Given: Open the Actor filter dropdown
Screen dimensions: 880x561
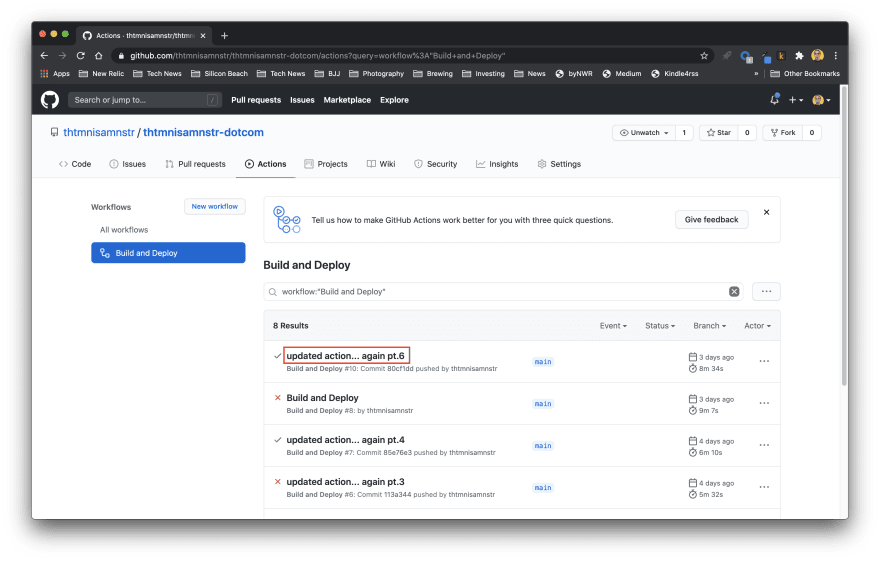Looking at the screenshot, I should (757, 326).
